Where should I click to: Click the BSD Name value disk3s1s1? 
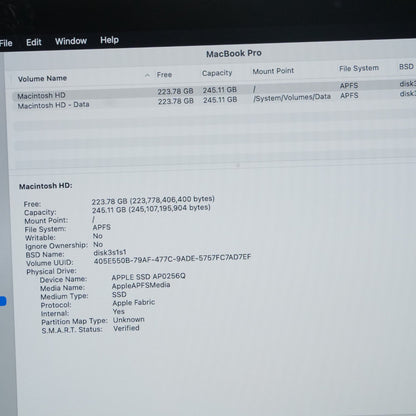coord(110,253)
